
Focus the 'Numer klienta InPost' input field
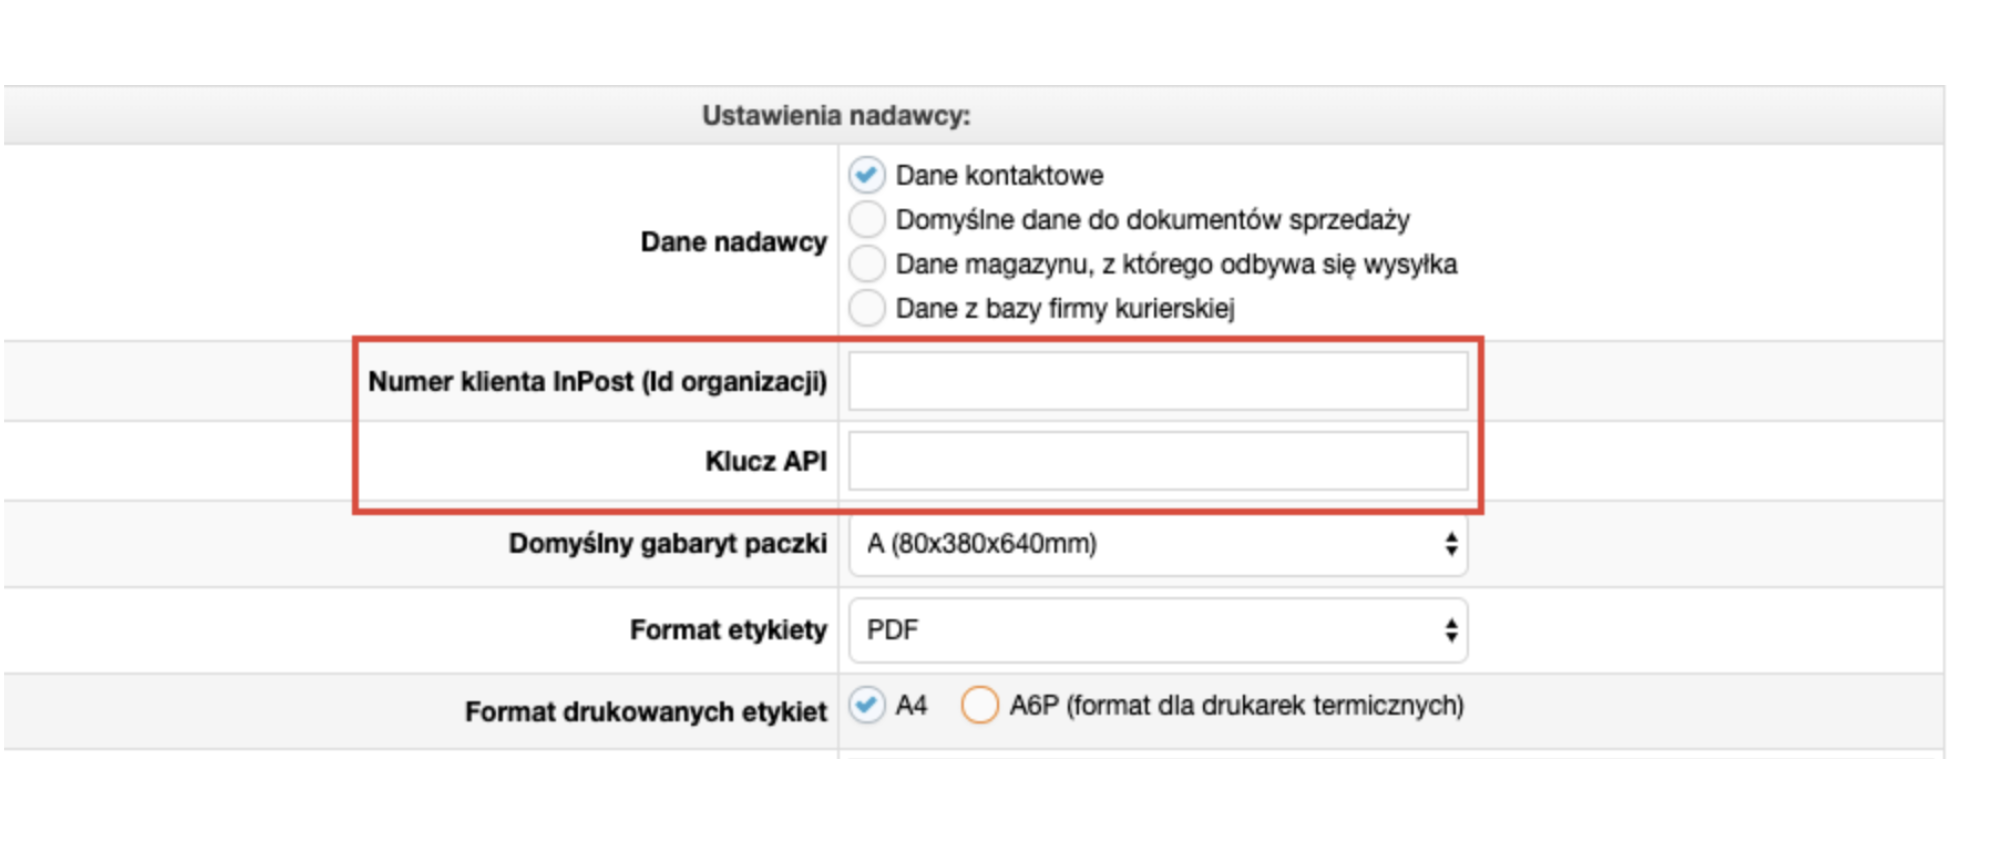pyautogui.click(x=1158, y=381)
